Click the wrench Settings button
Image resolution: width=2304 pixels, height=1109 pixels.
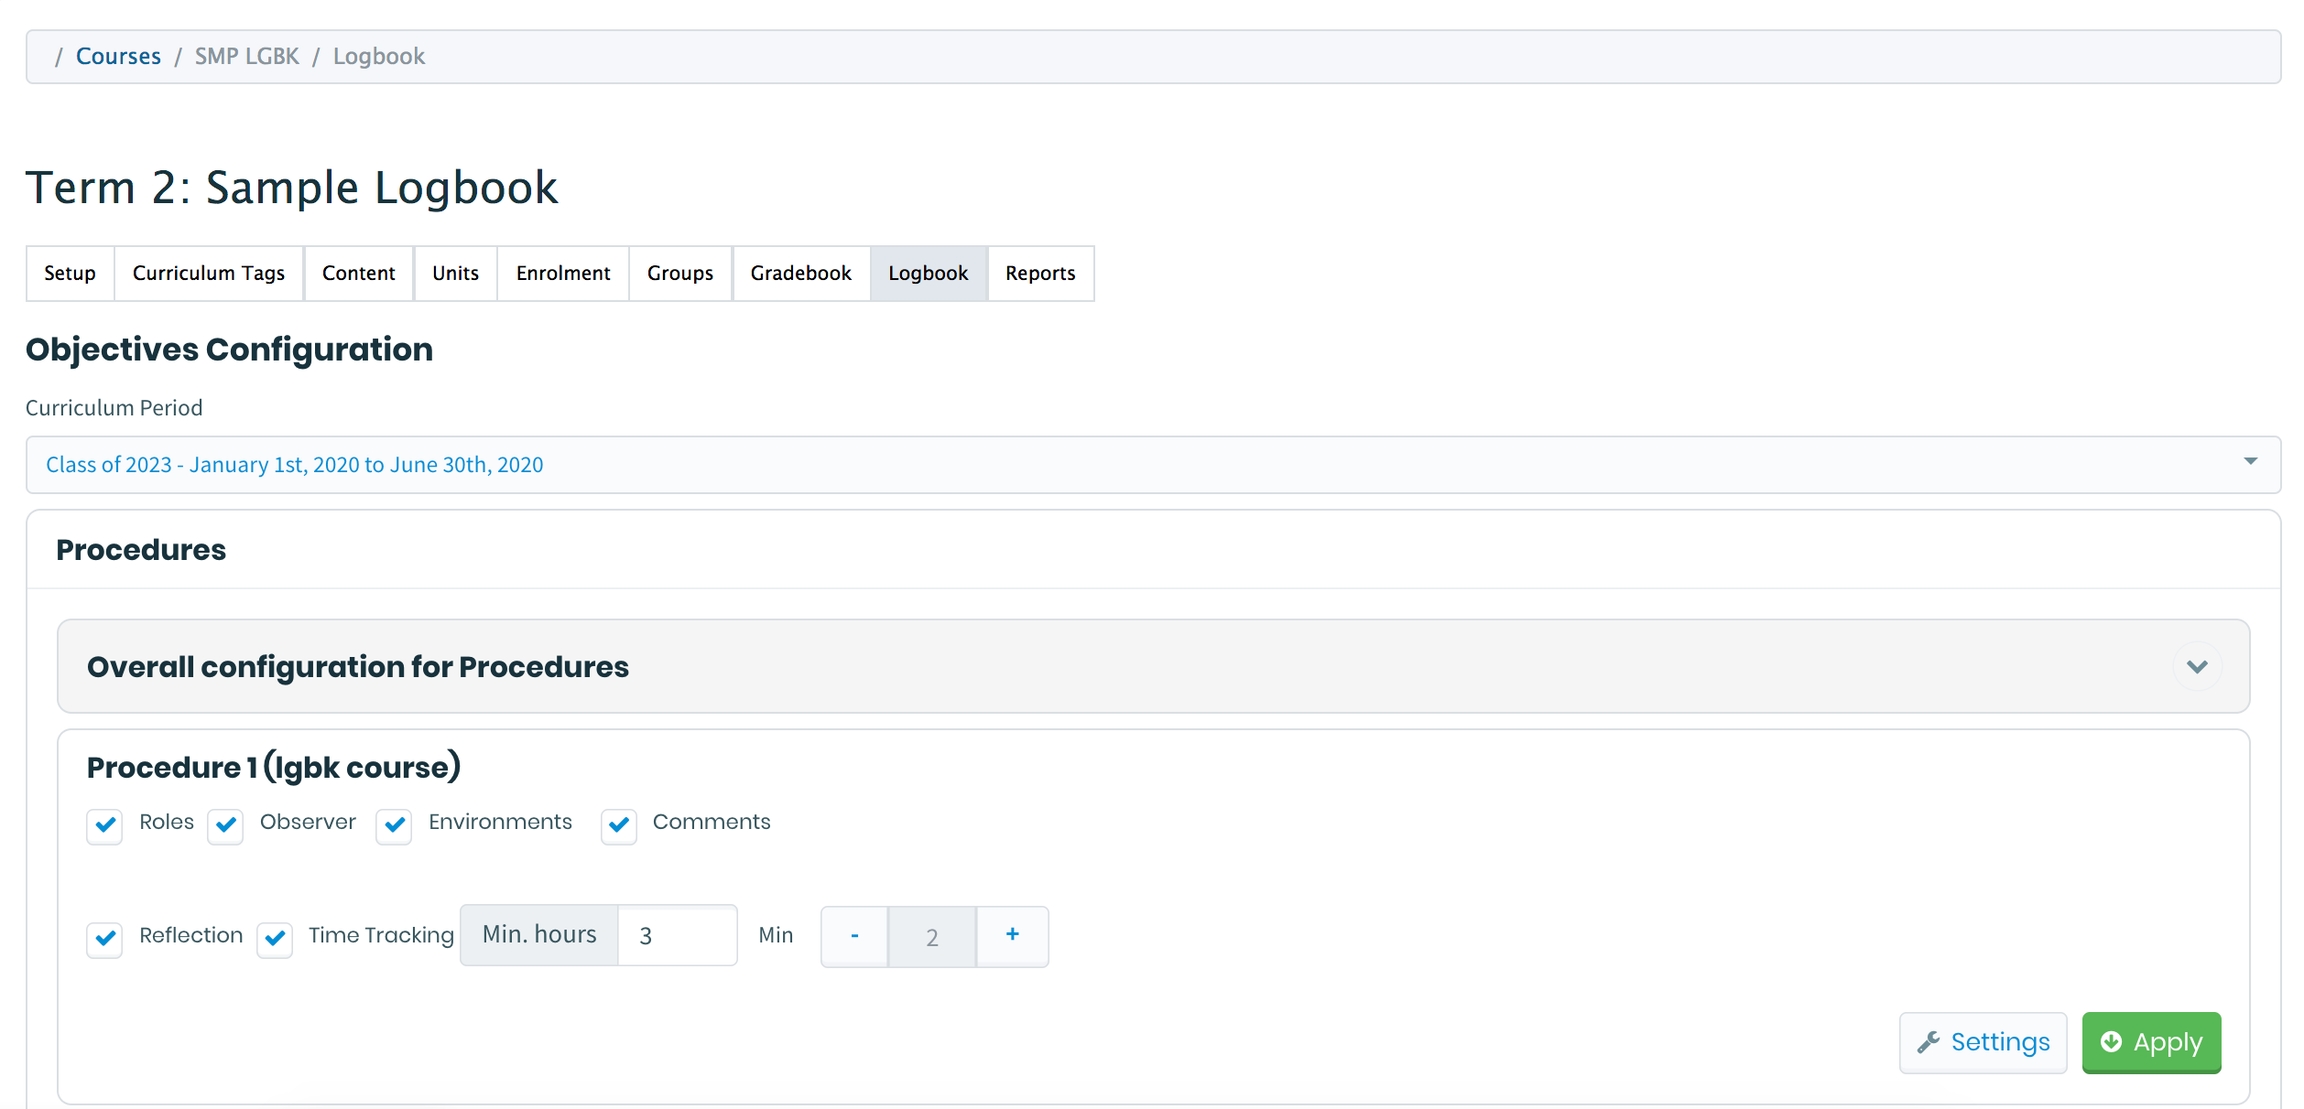point(1982,1042)
